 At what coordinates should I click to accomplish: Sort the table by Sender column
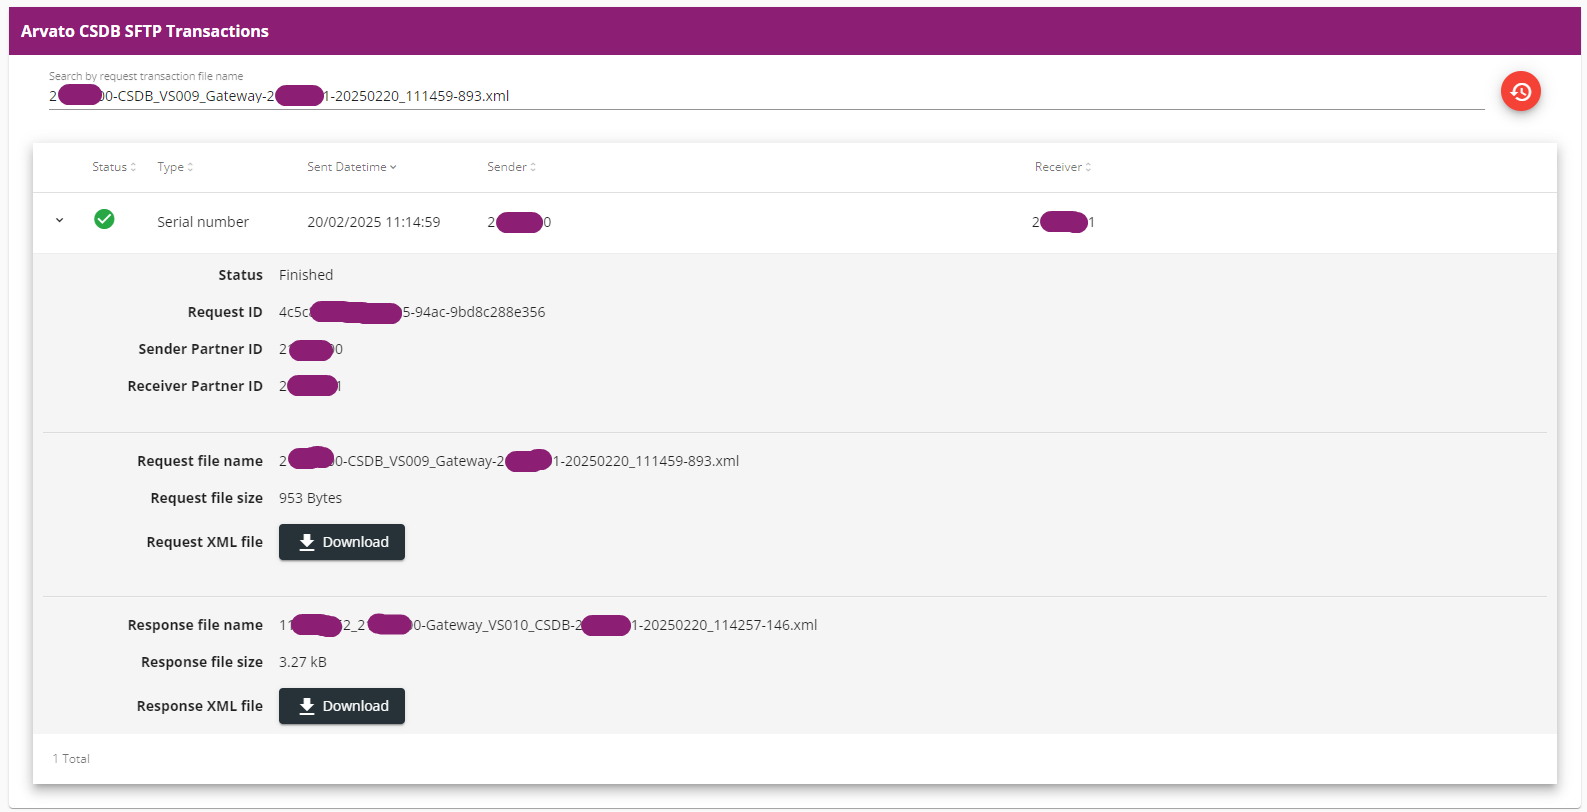(511, 167)
